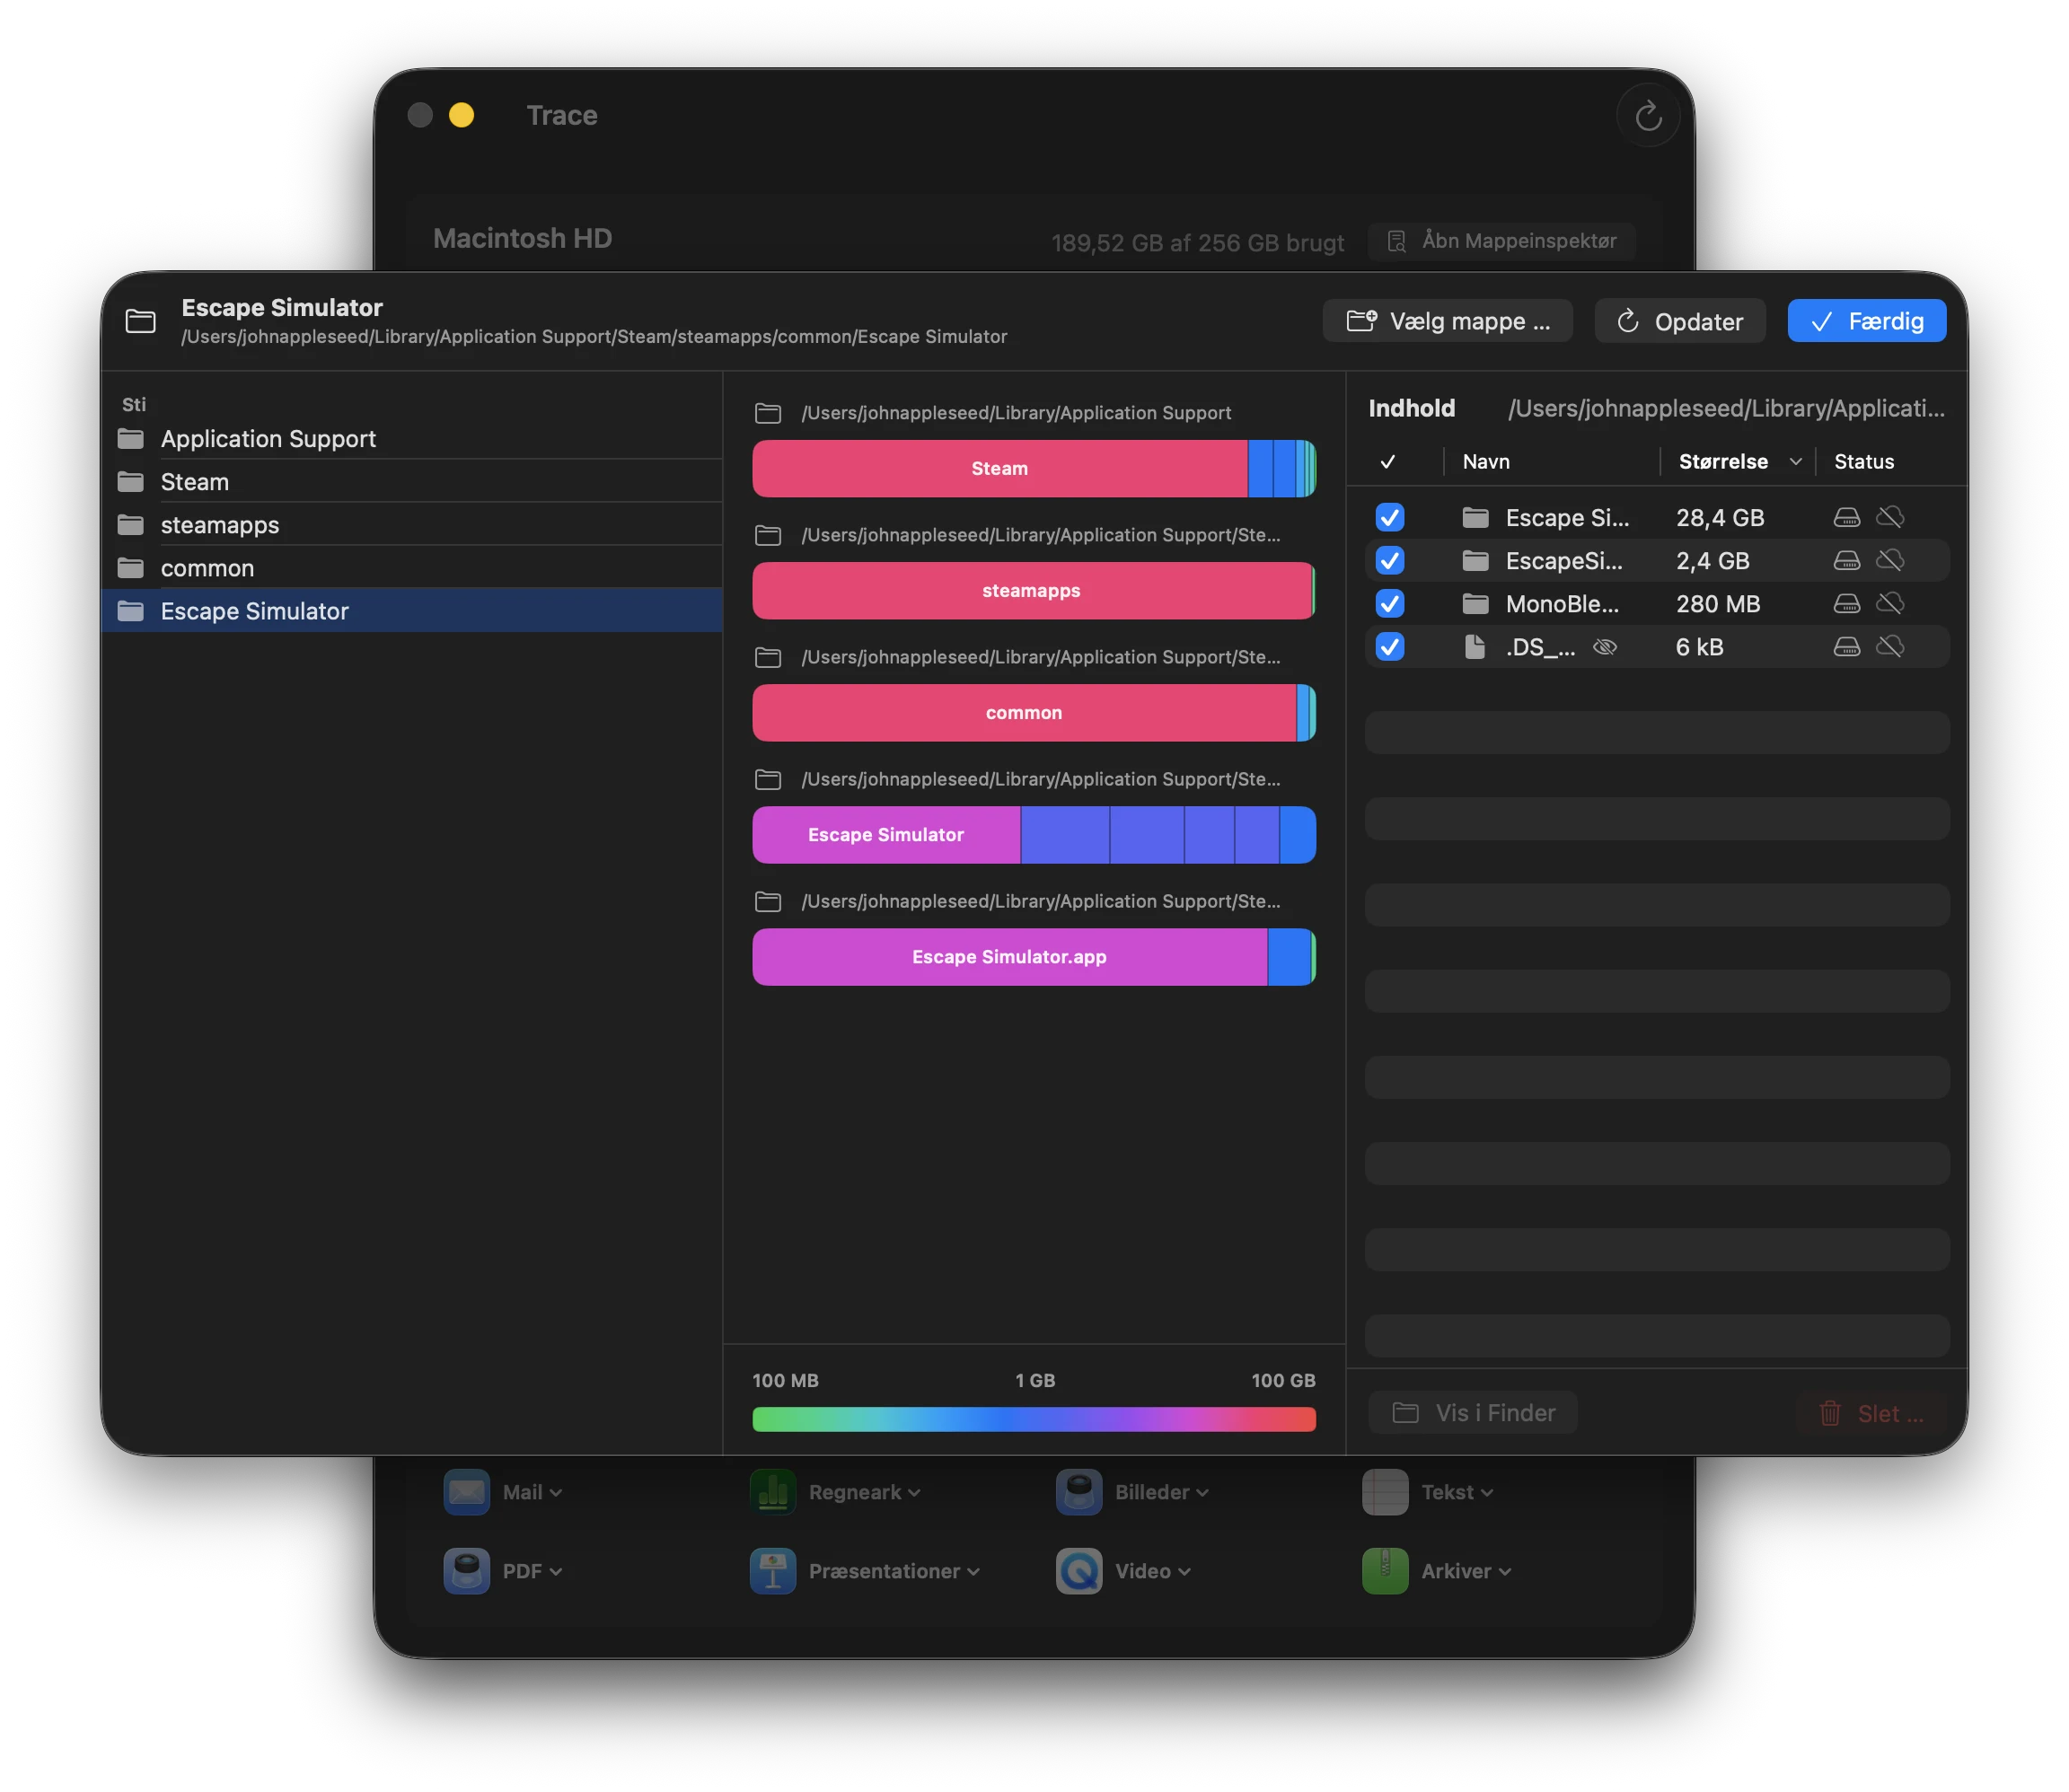2069x1792 pixels.
Task: Expand the Tekst category dropdown
Action: tap(1487, 1492)
